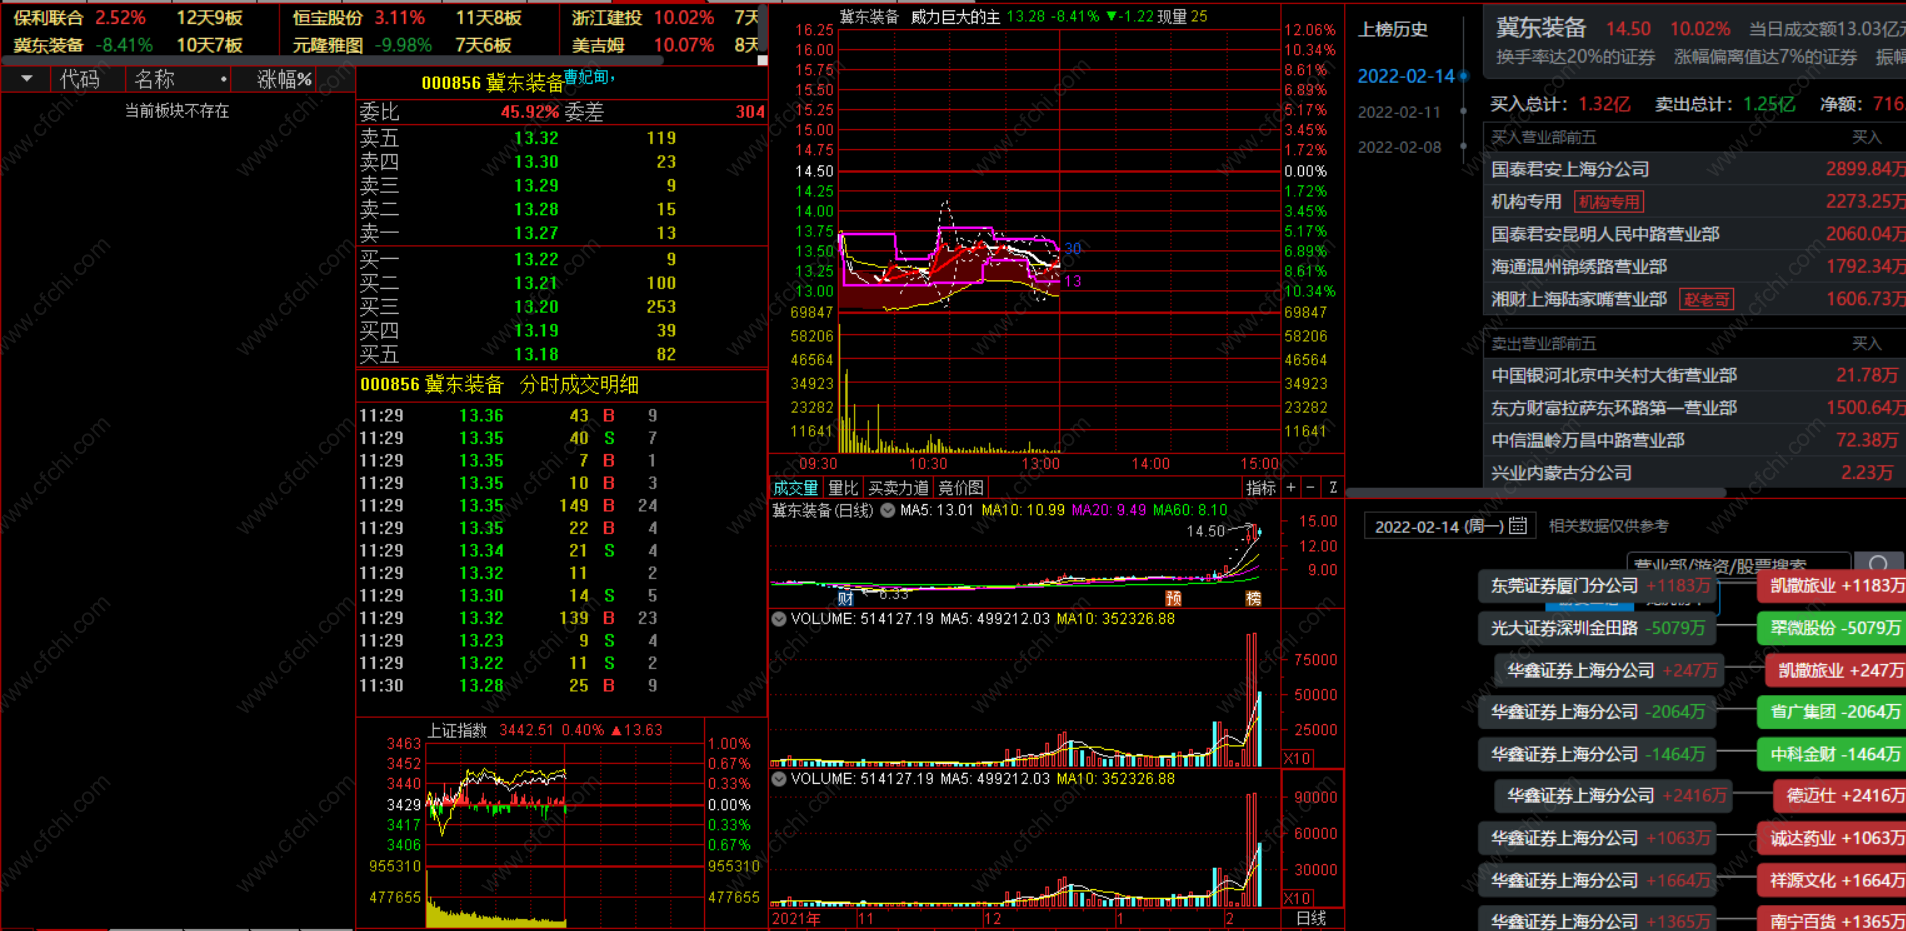Screen dimensions: 1906x931
Task: Click the 预 marker on daily chart
Action: click(x=1173, y=598)
